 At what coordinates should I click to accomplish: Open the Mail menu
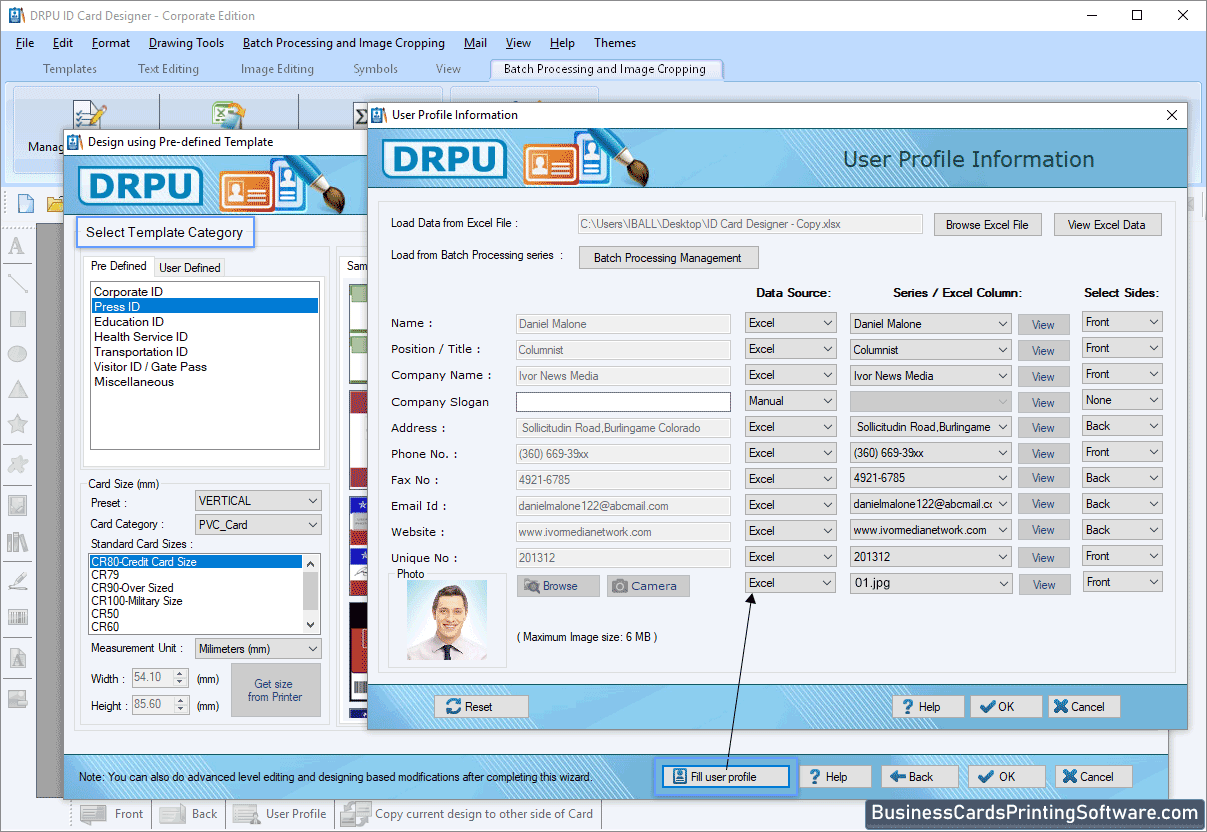click(475, 43)
